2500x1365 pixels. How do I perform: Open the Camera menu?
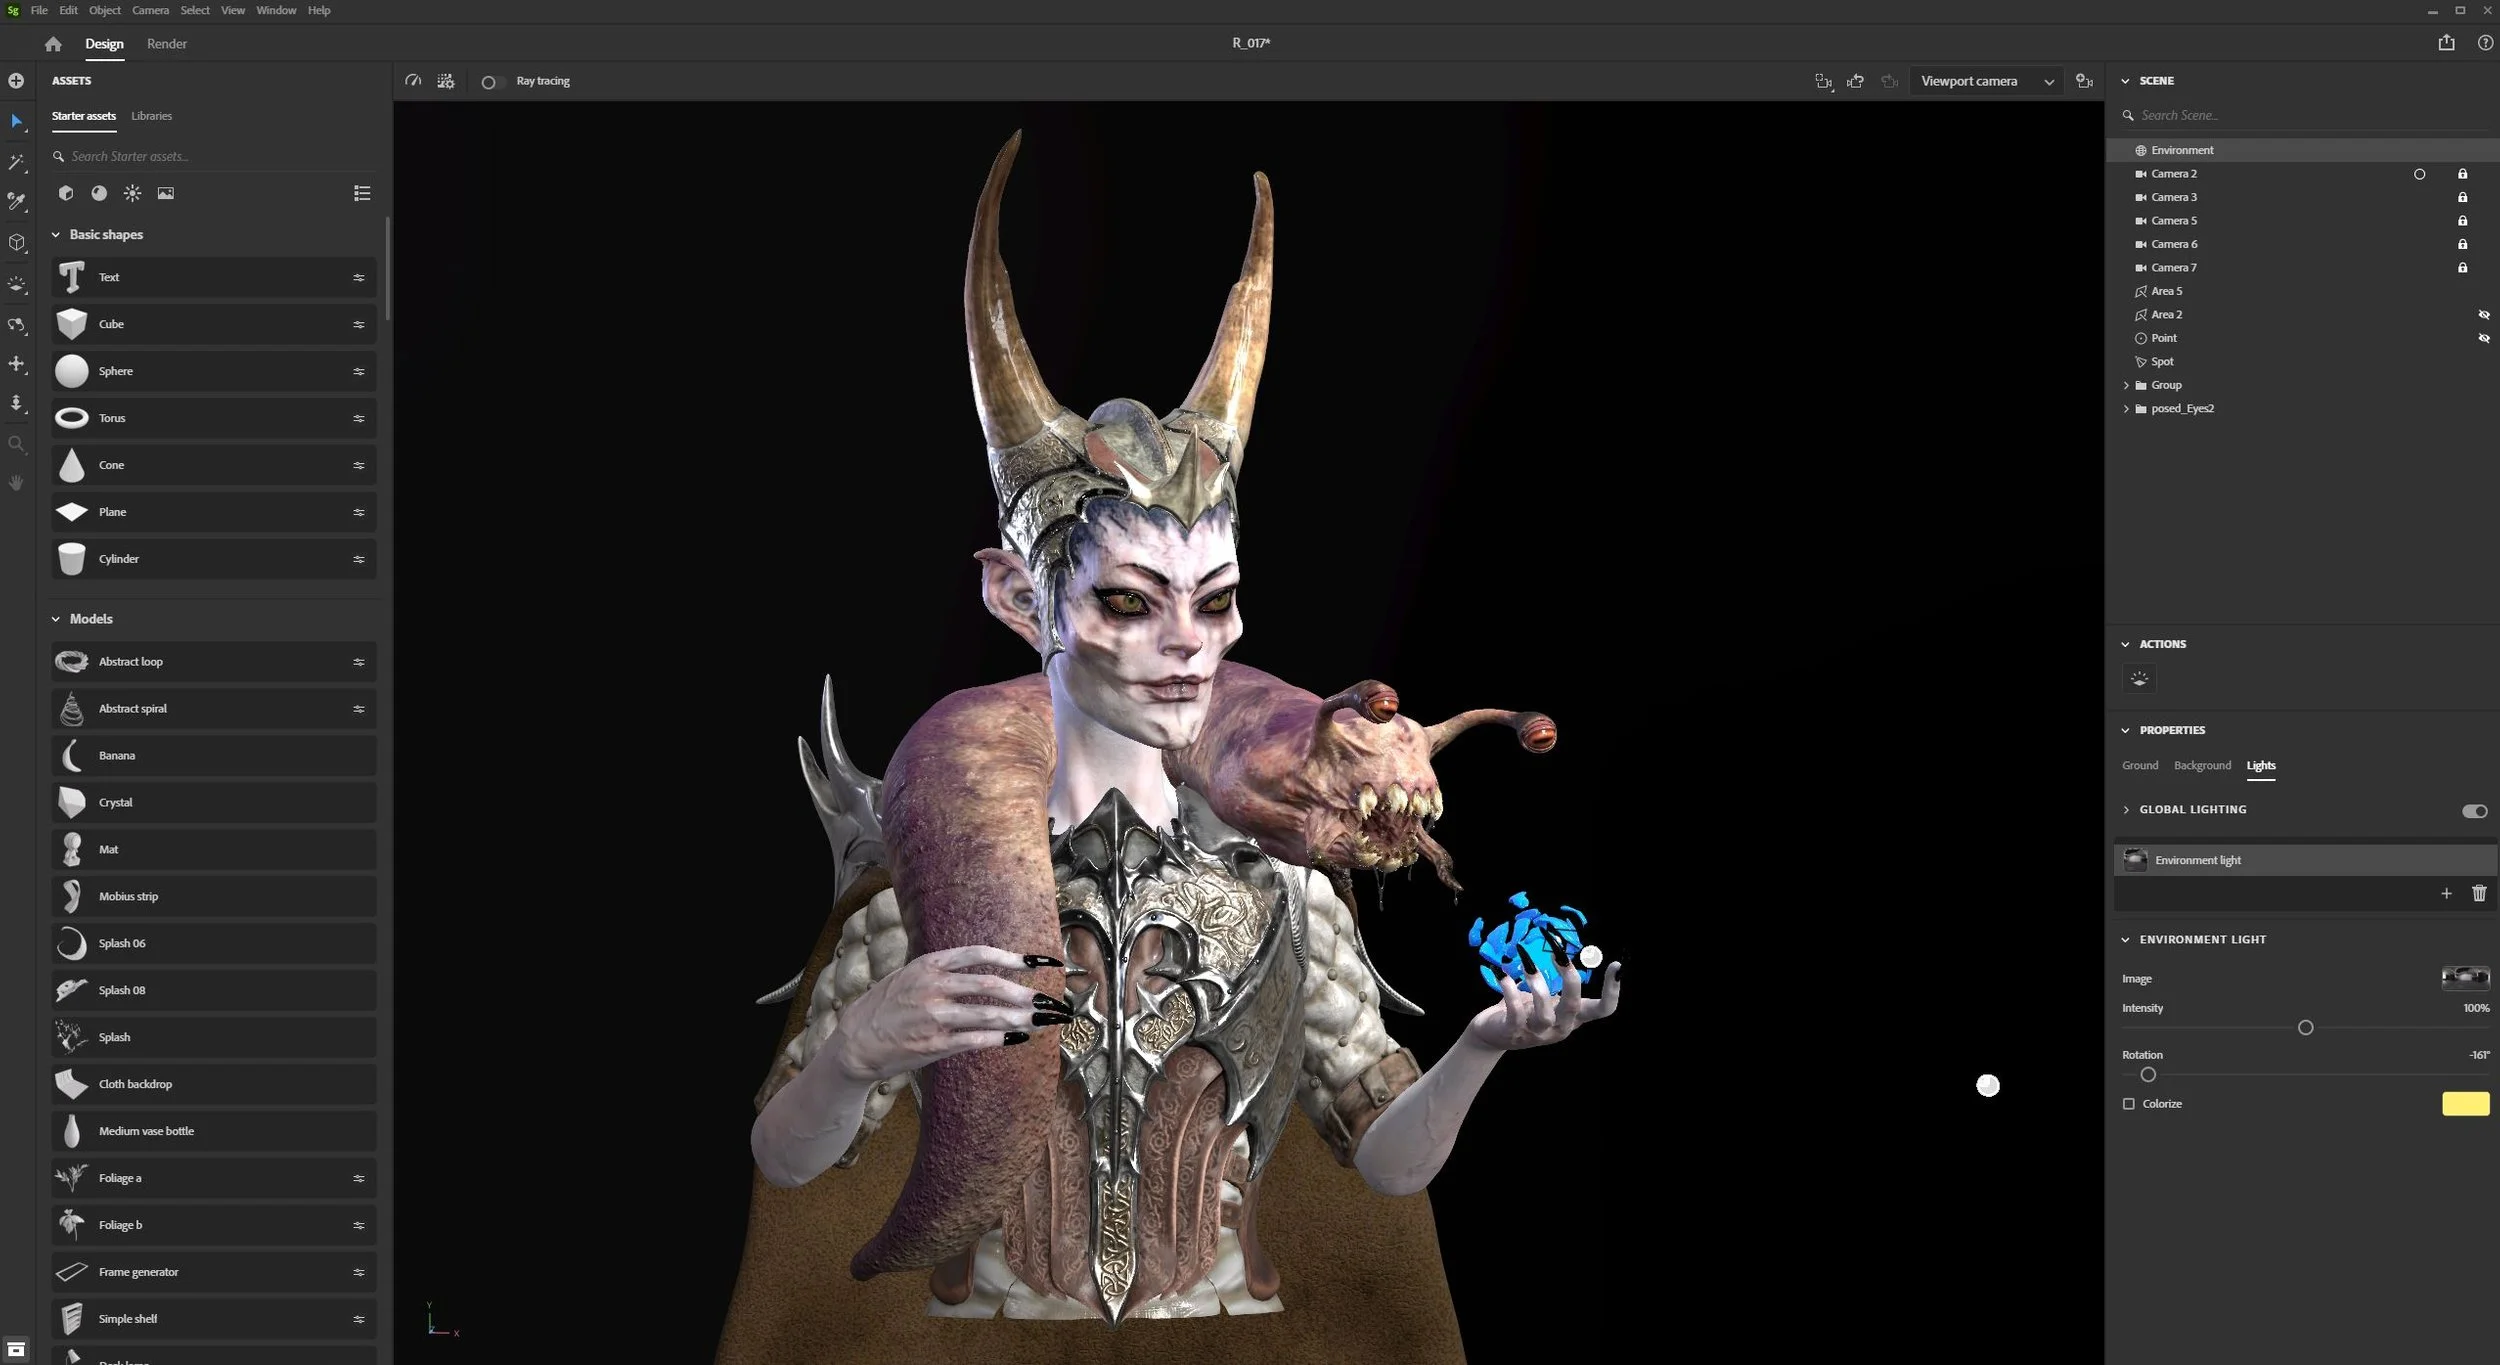[150, 10]
